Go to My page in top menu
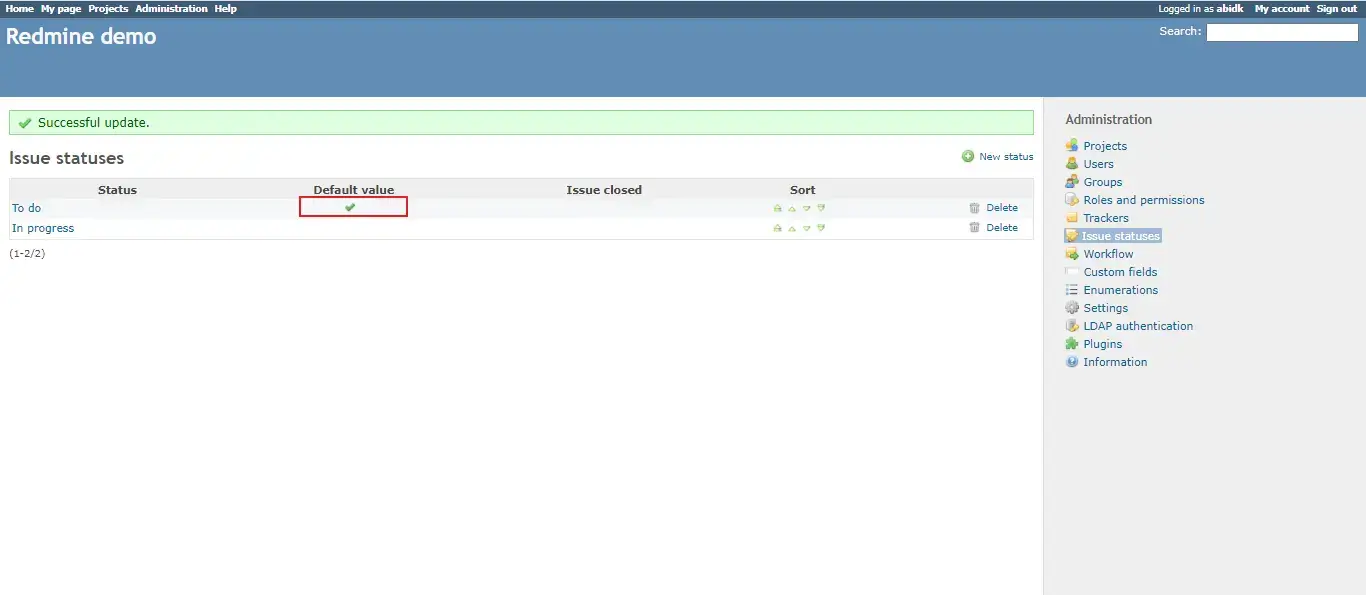 pos(61,9)
